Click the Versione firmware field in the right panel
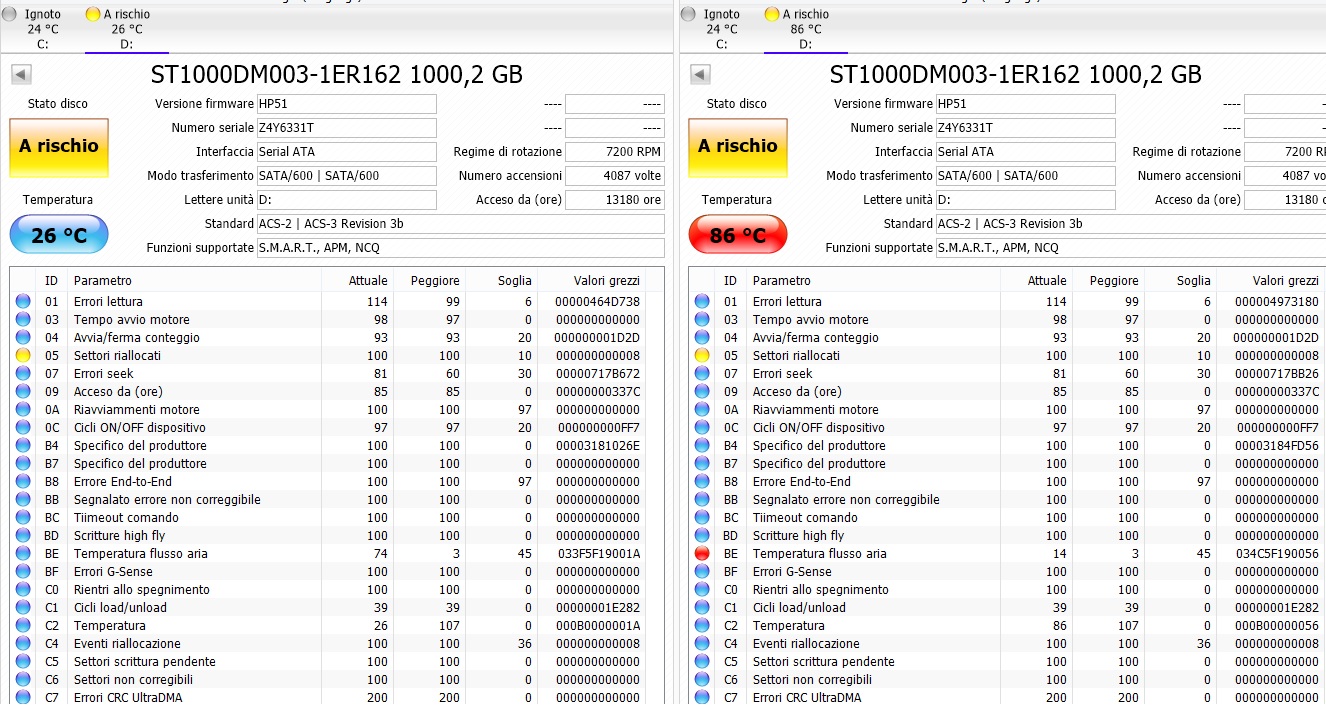 pos(1025,104)
